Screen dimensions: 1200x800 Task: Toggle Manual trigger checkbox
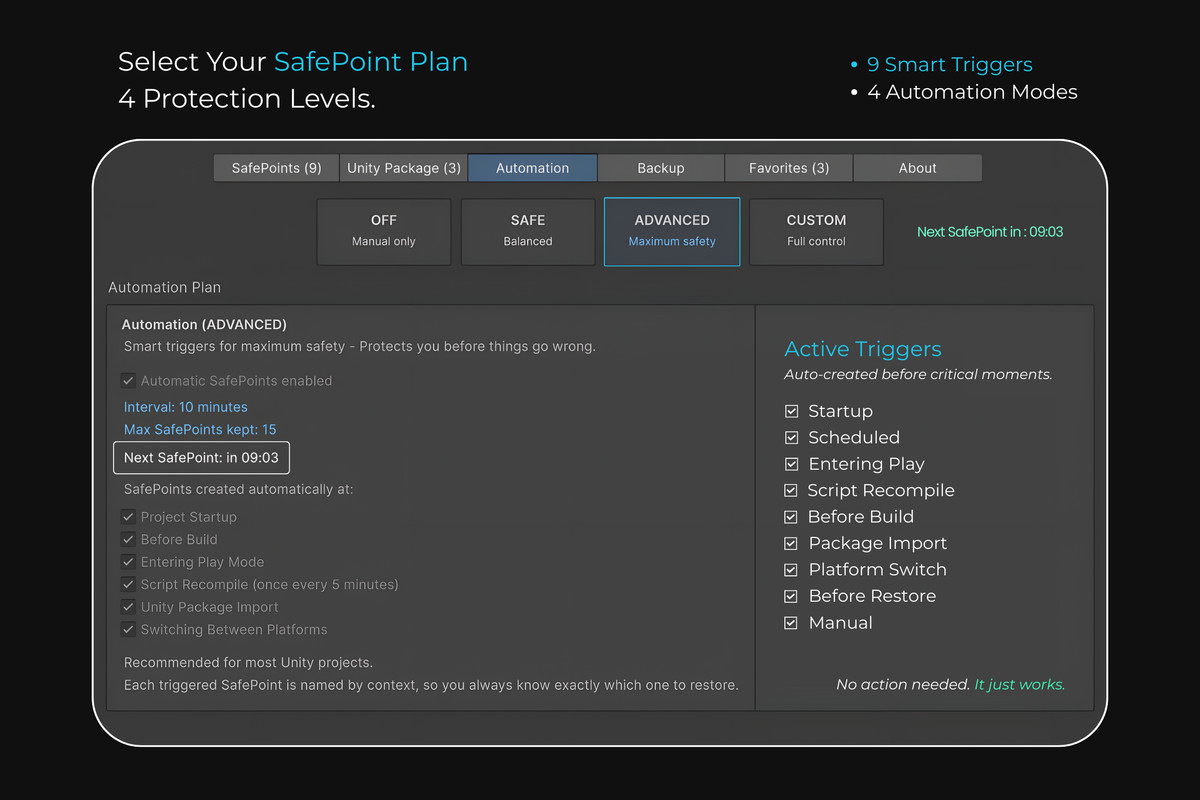pos(791,623)
